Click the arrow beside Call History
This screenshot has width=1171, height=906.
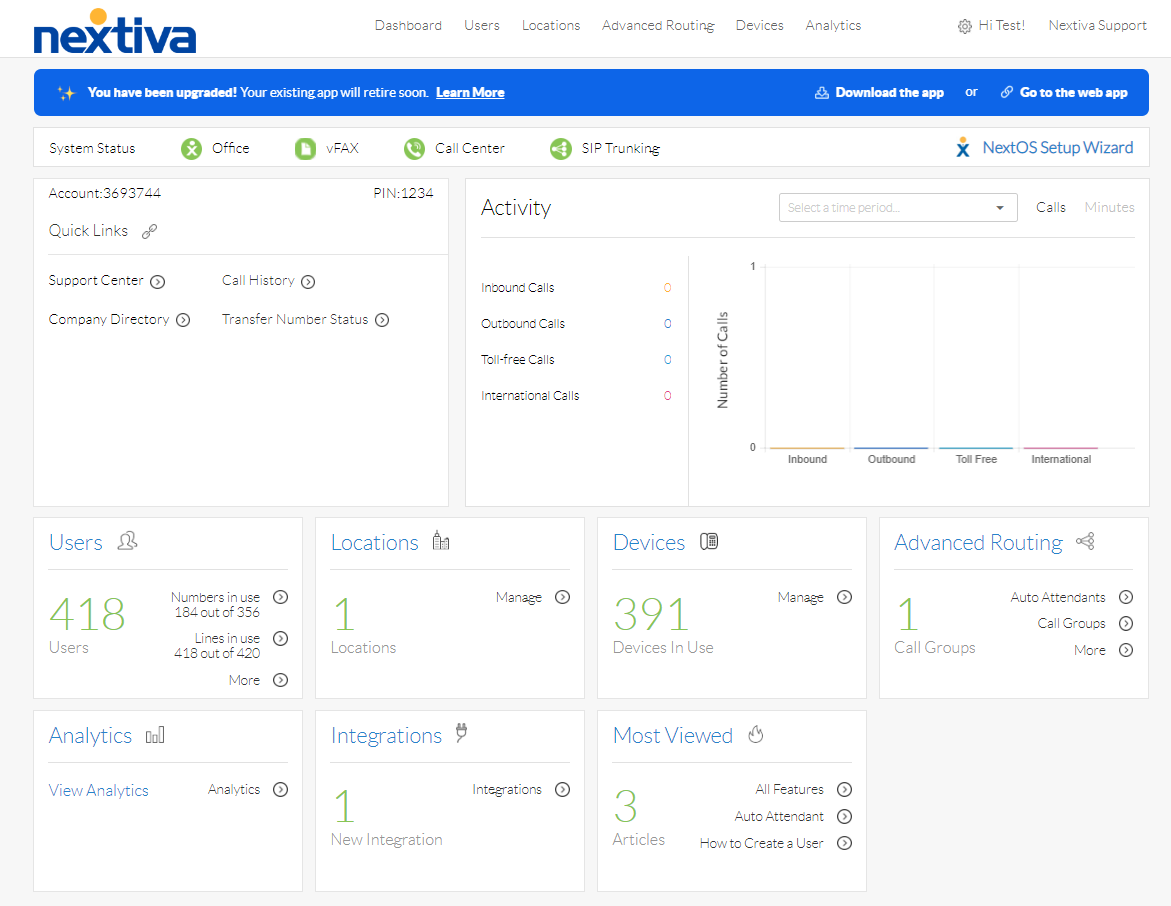tap(308, 282)
